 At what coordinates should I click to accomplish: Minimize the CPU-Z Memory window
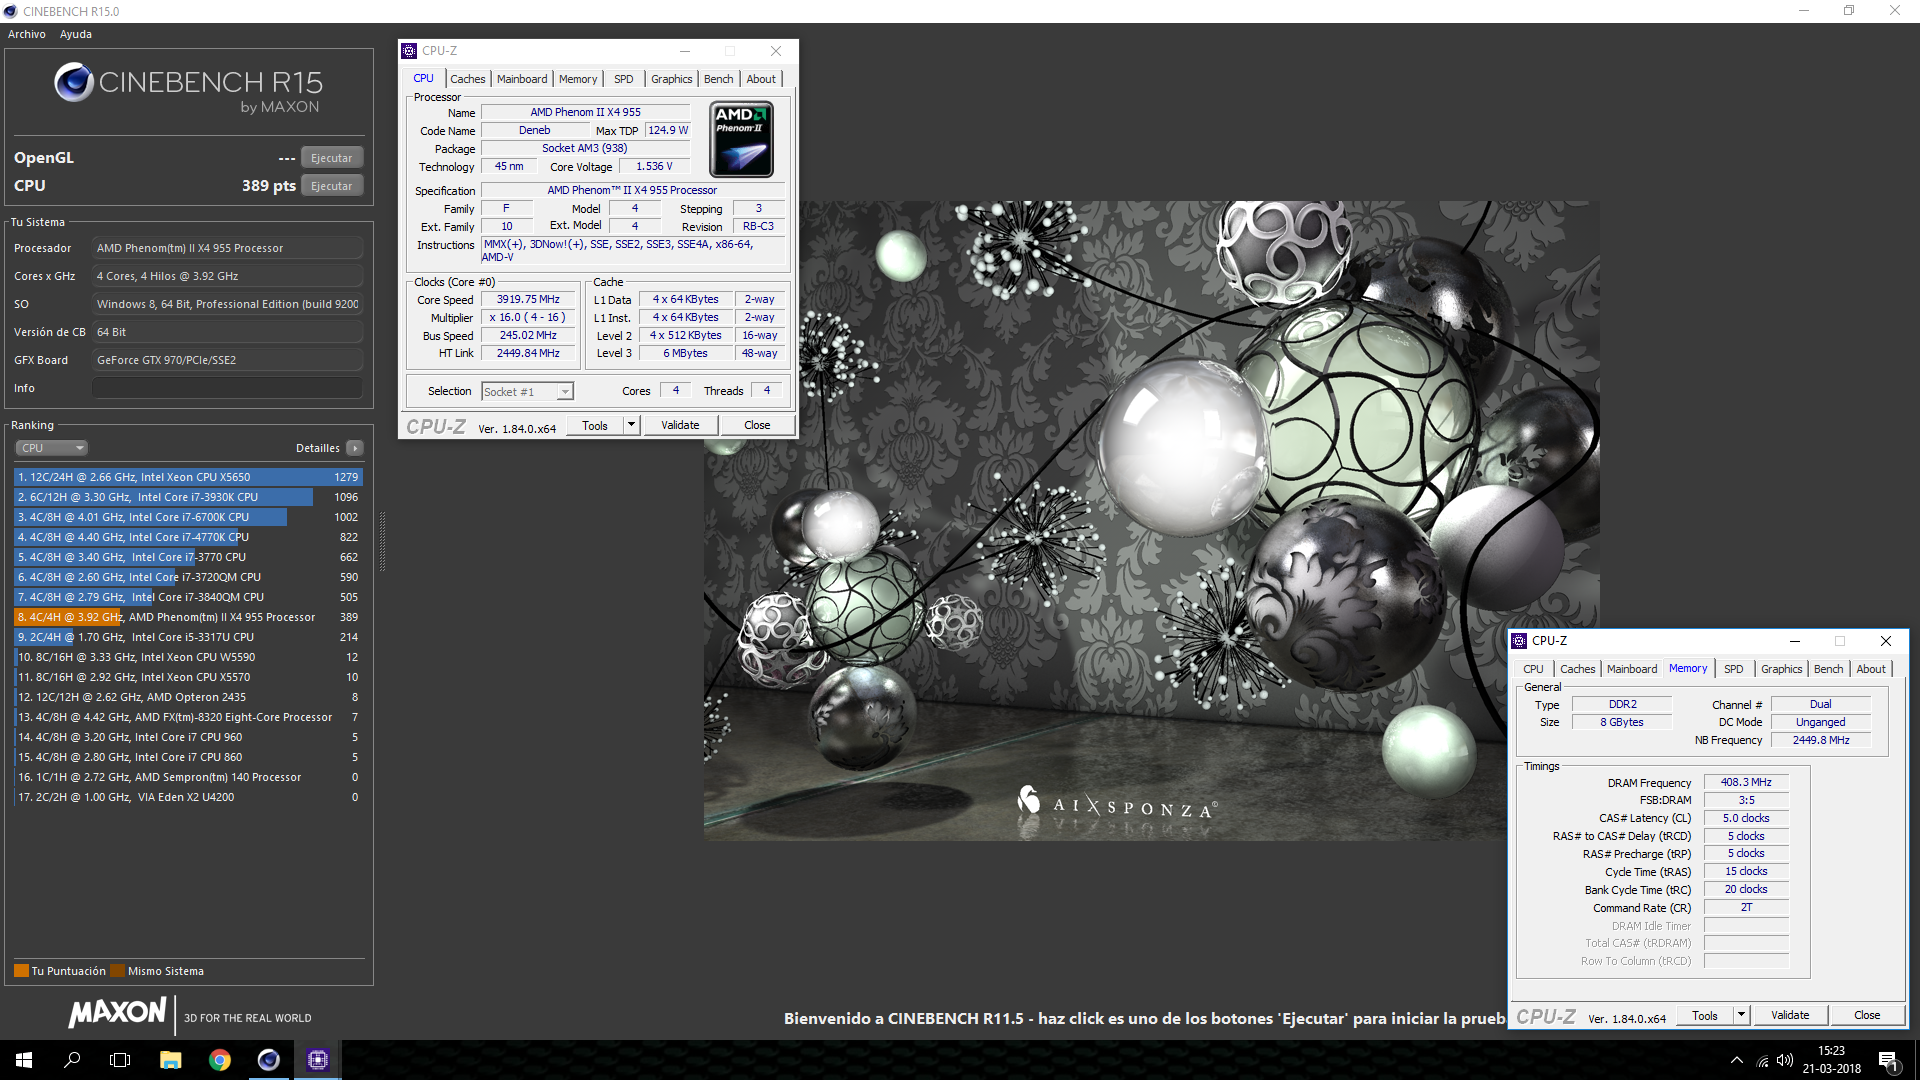[1795, 641]
